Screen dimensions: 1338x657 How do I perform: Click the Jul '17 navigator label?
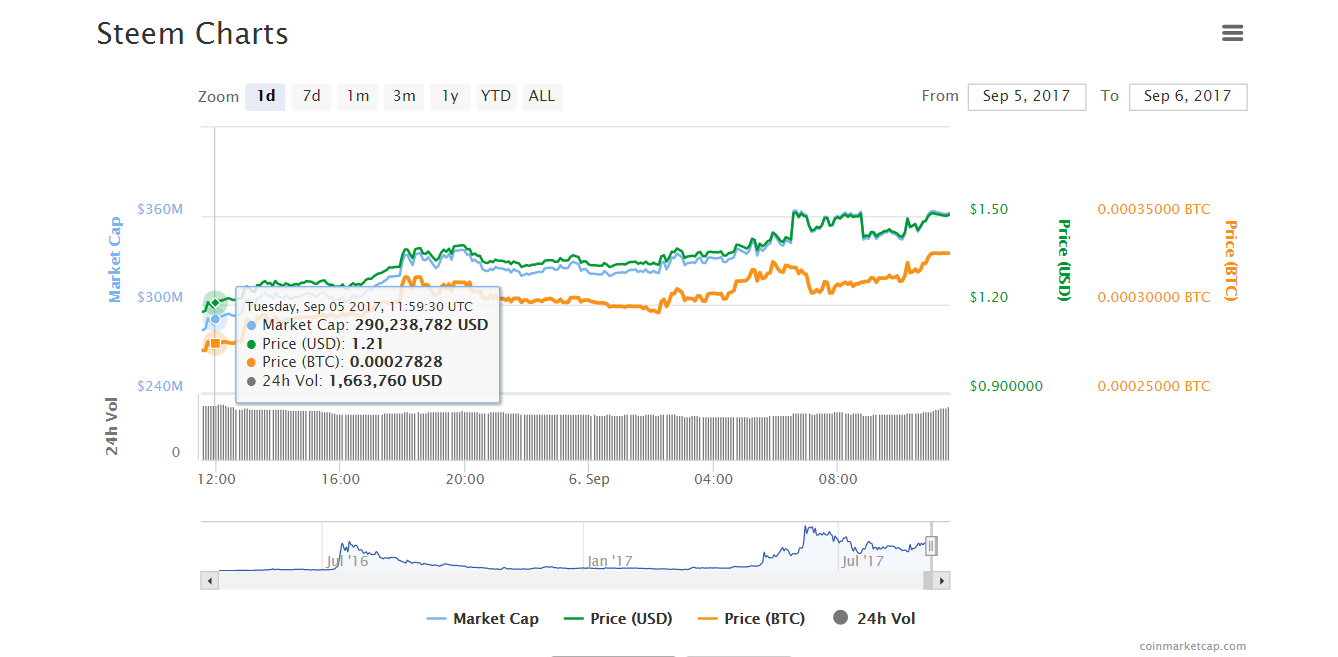tap(862, 561)
